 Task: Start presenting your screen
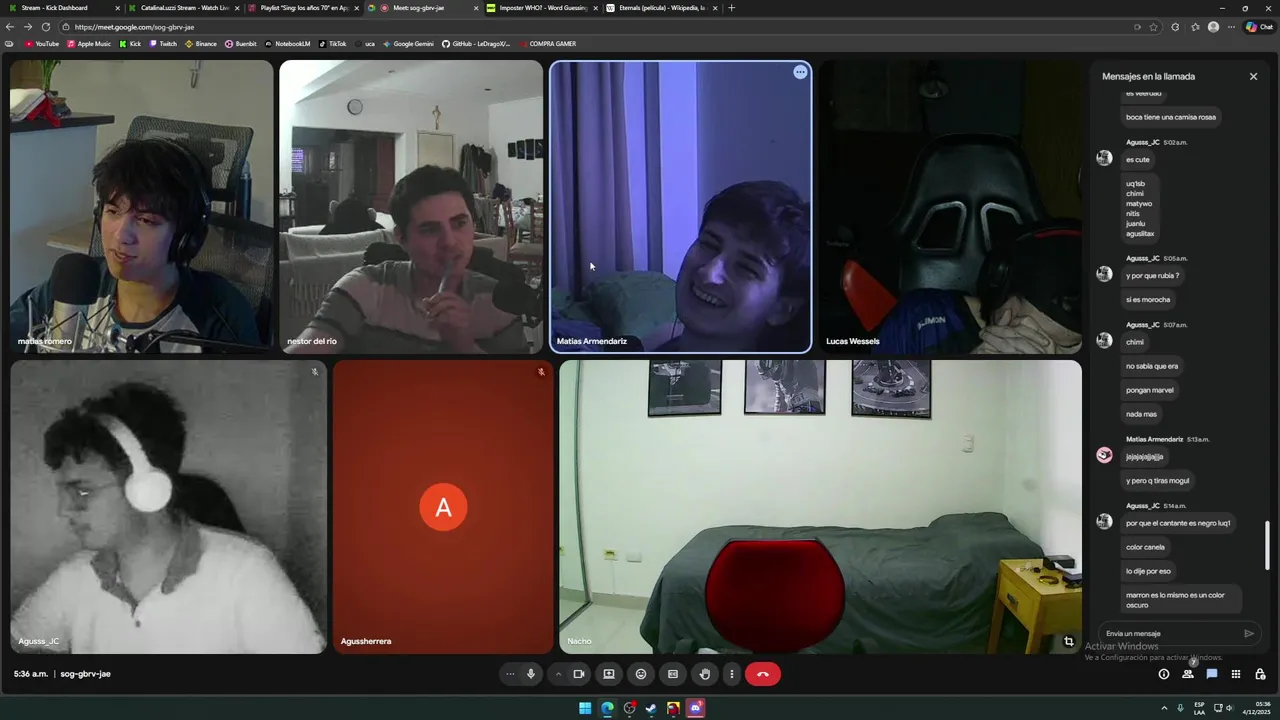pyautogui.click(x=608, y=674)
